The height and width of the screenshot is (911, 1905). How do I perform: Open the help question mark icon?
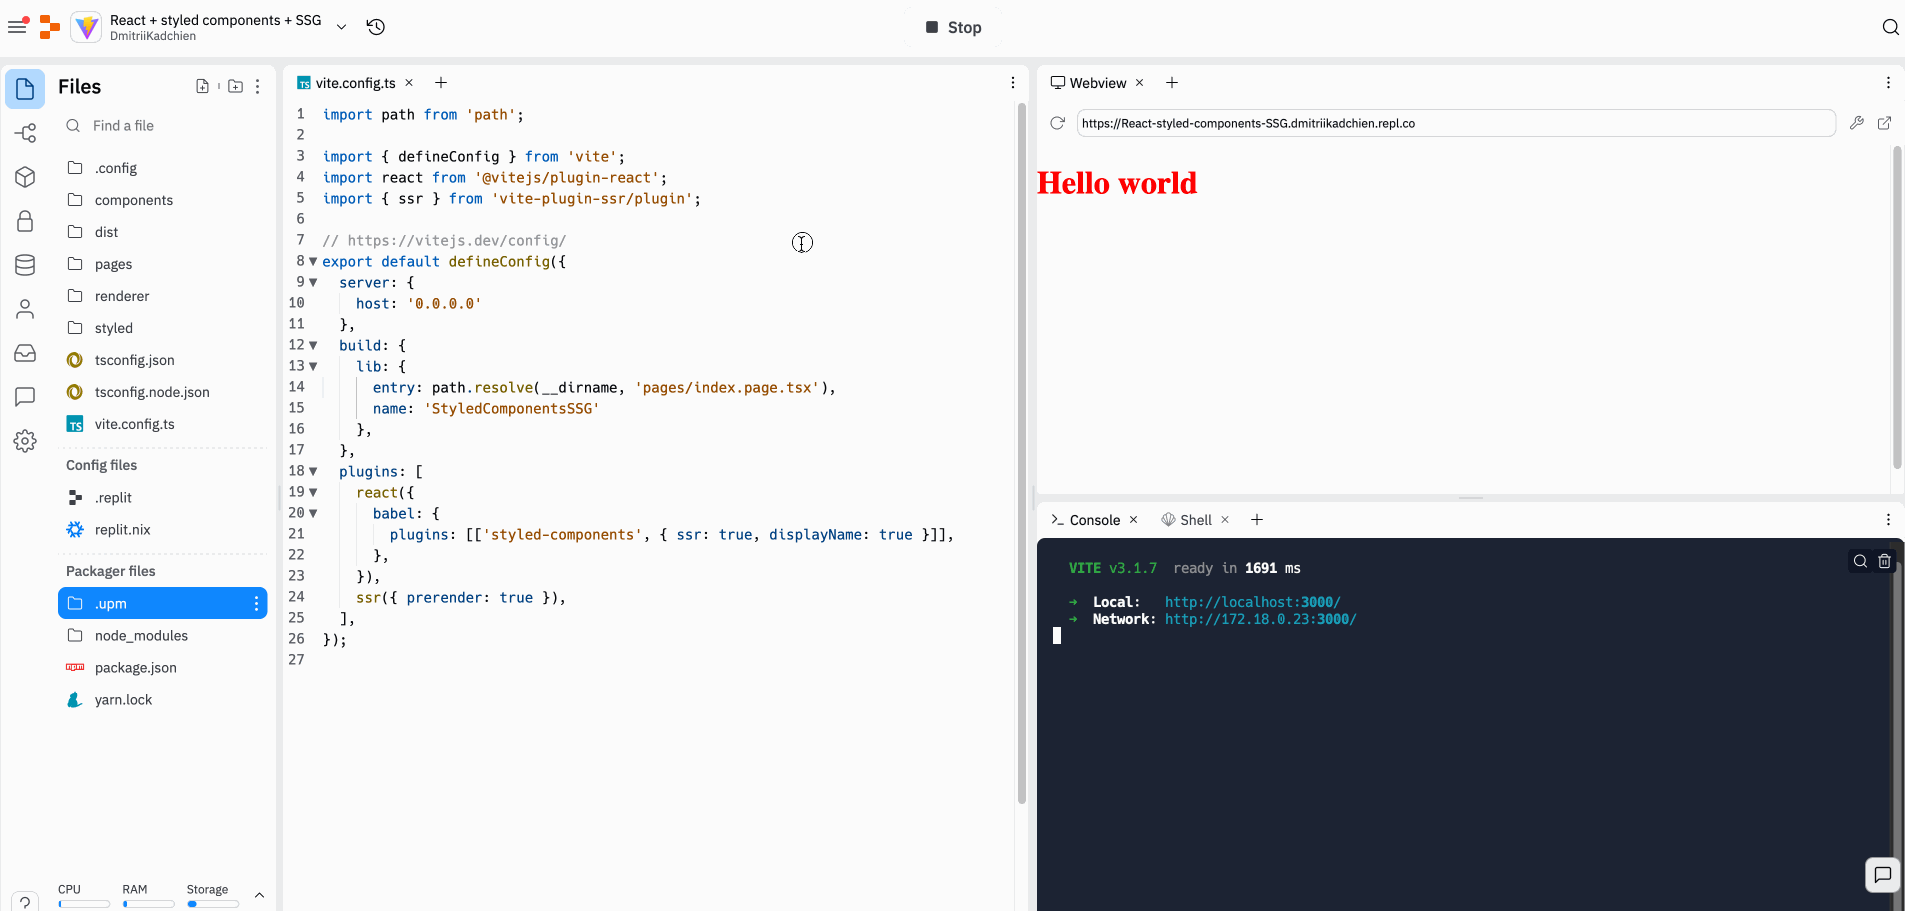click(25, 902)
